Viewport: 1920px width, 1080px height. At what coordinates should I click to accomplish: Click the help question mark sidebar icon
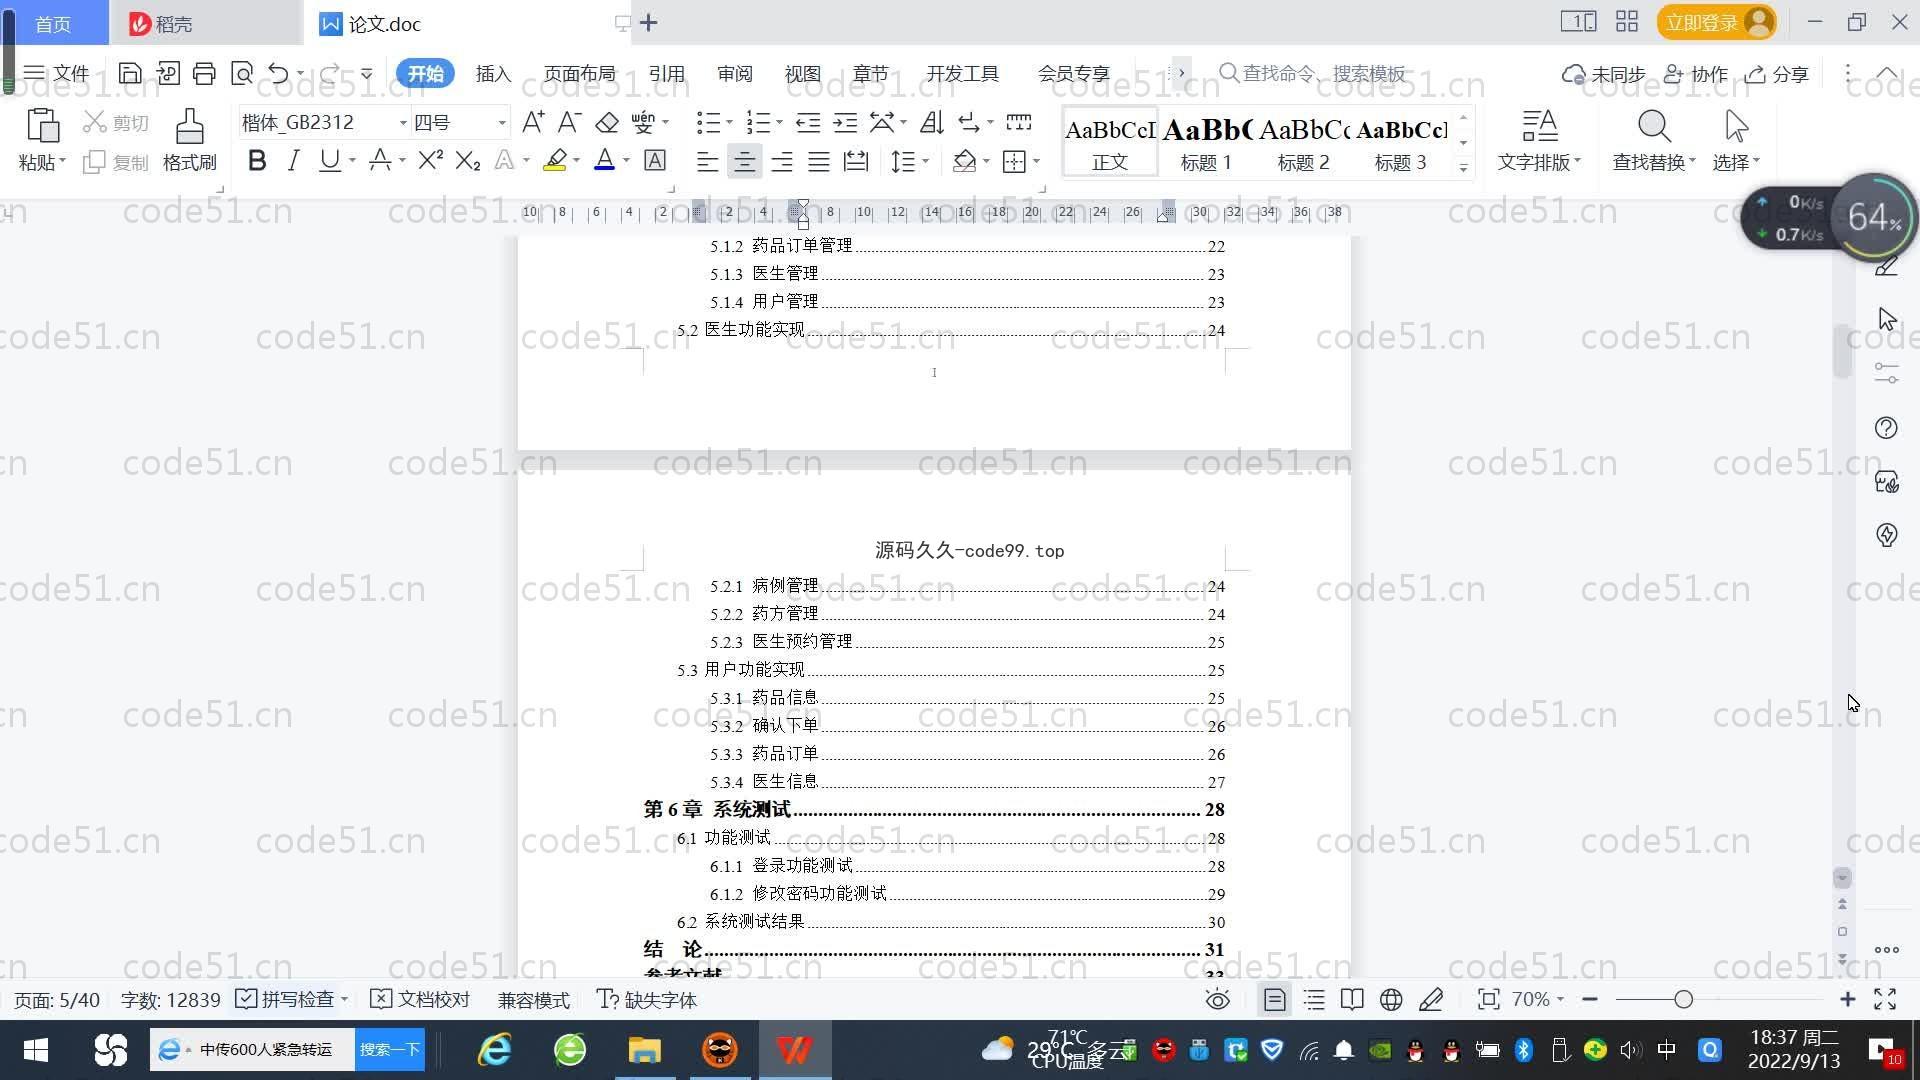(x=1886, y=428)
